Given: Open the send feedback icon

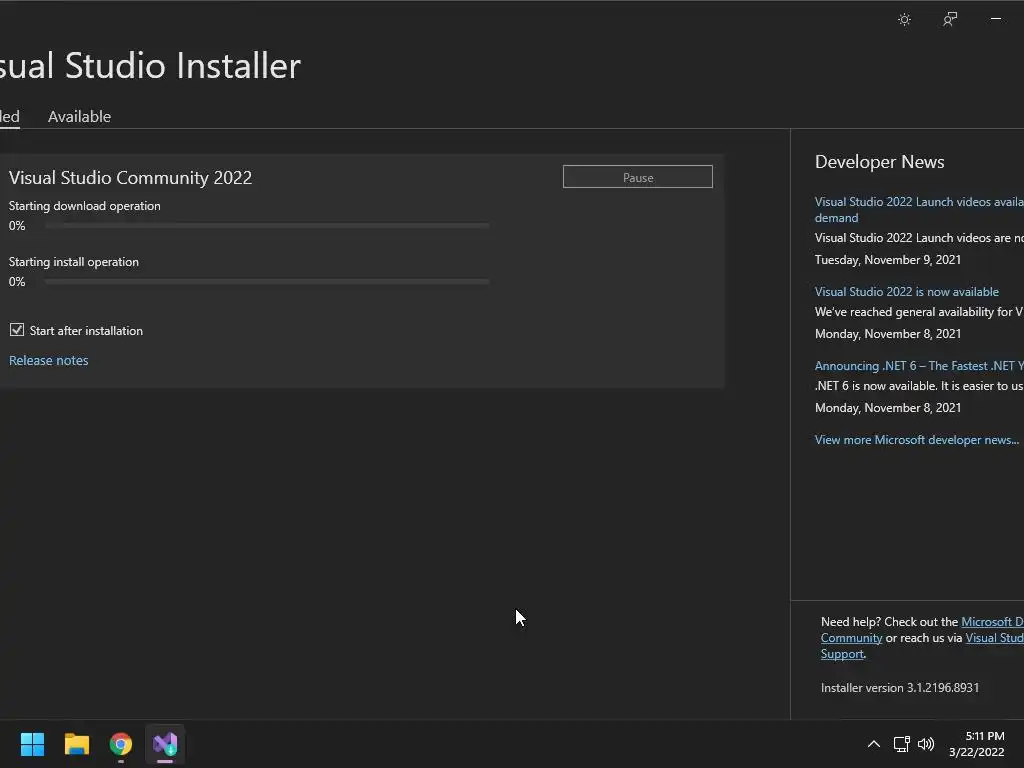Looking at the screenshot, I should [x=950, y=20].
